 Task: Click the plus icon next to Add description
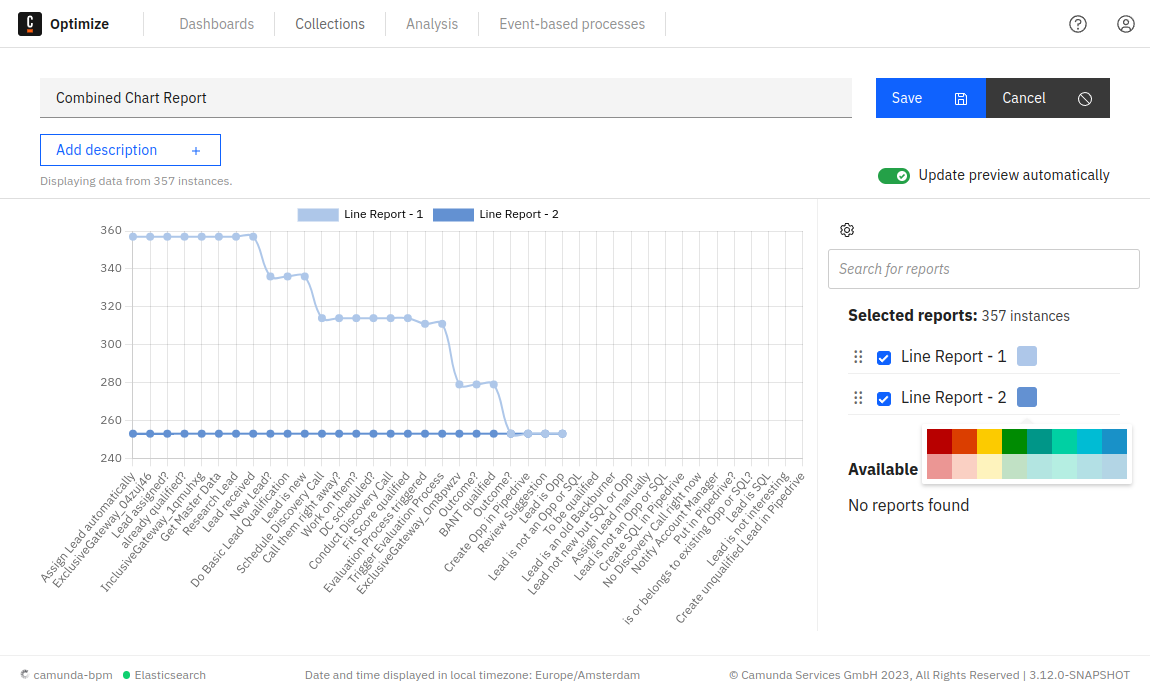coord(196,149)
